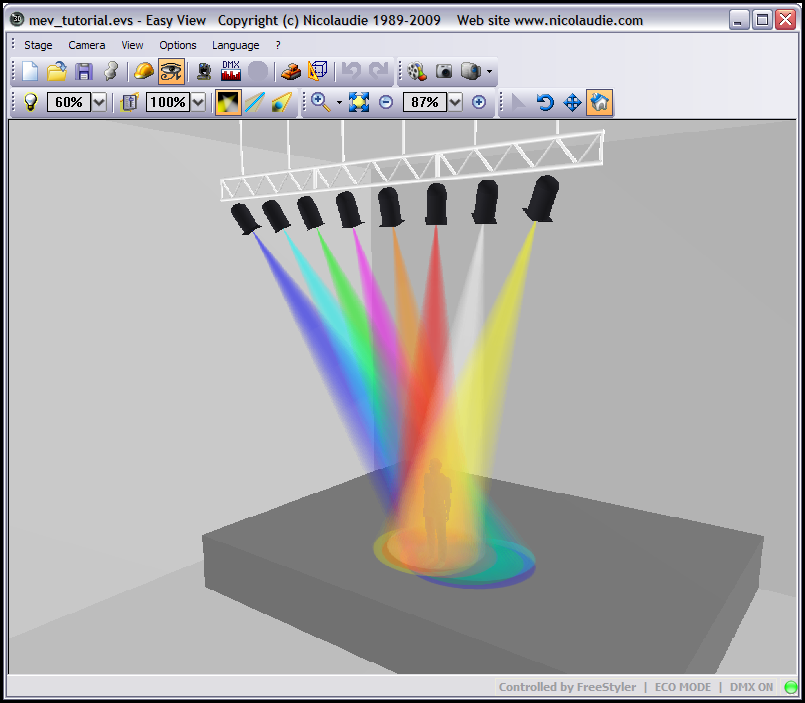Toggle the home view house icon
The image size is (805, 703).
point(600,102)
